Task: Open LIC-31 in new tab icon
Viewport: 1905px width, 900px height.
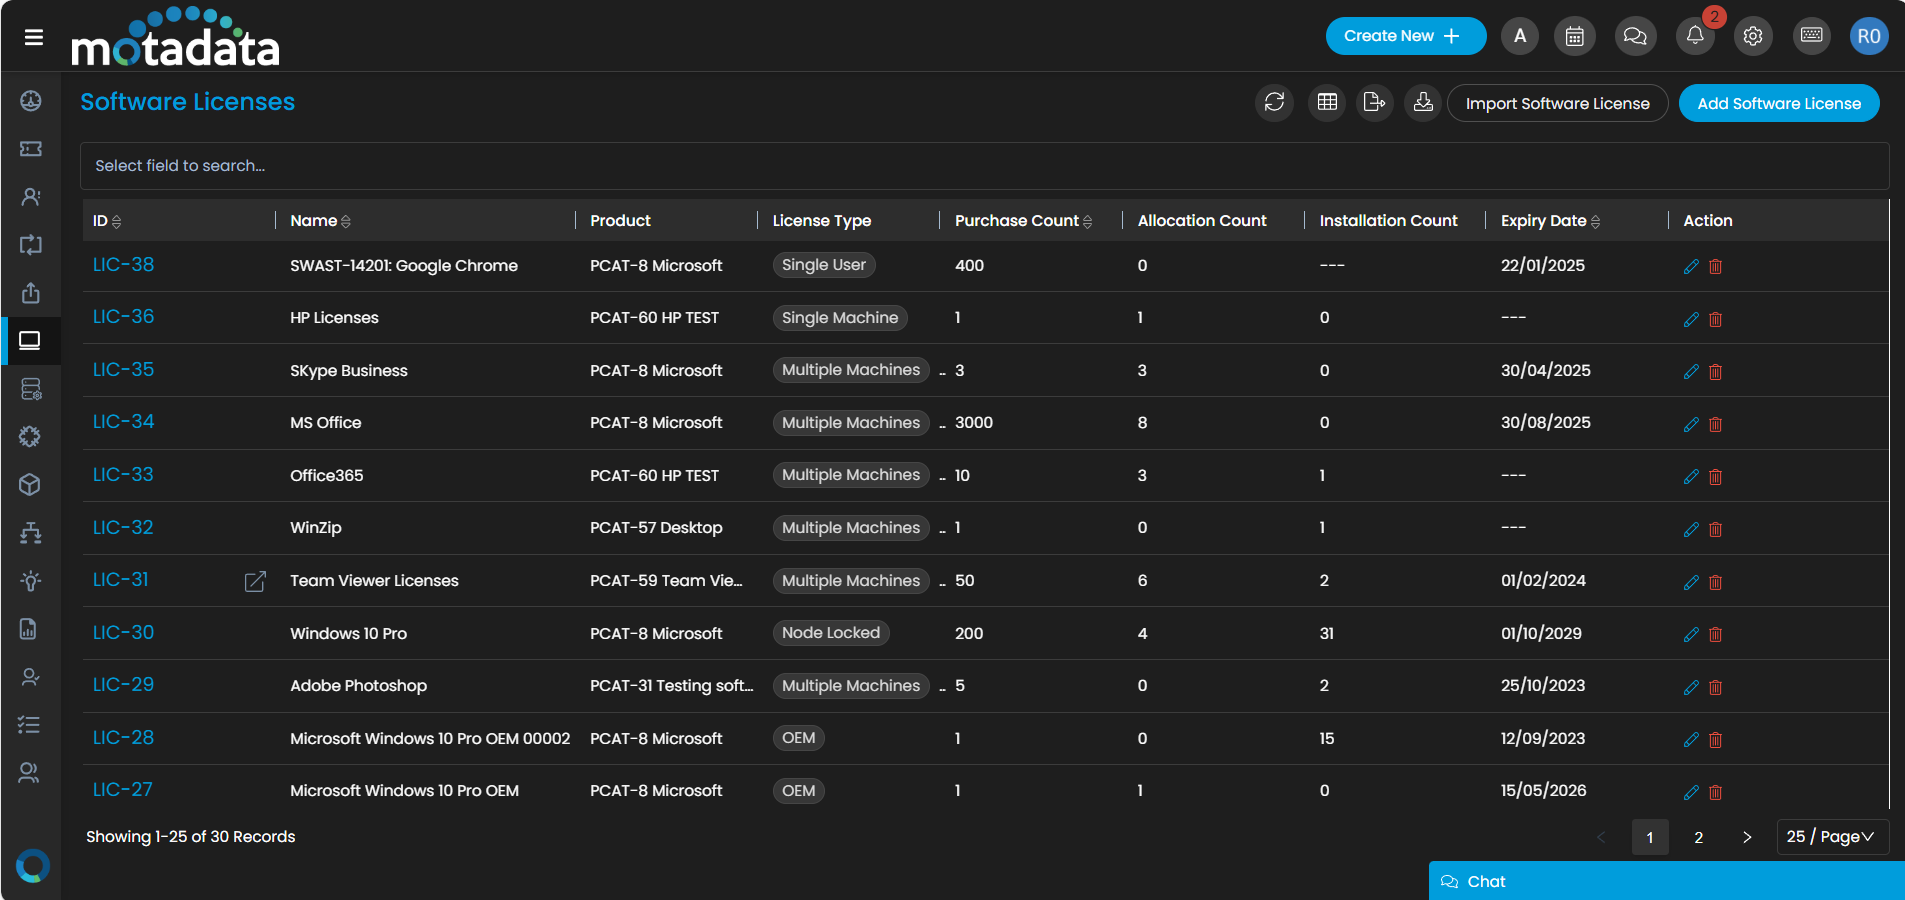Action: tap(255, 582)
